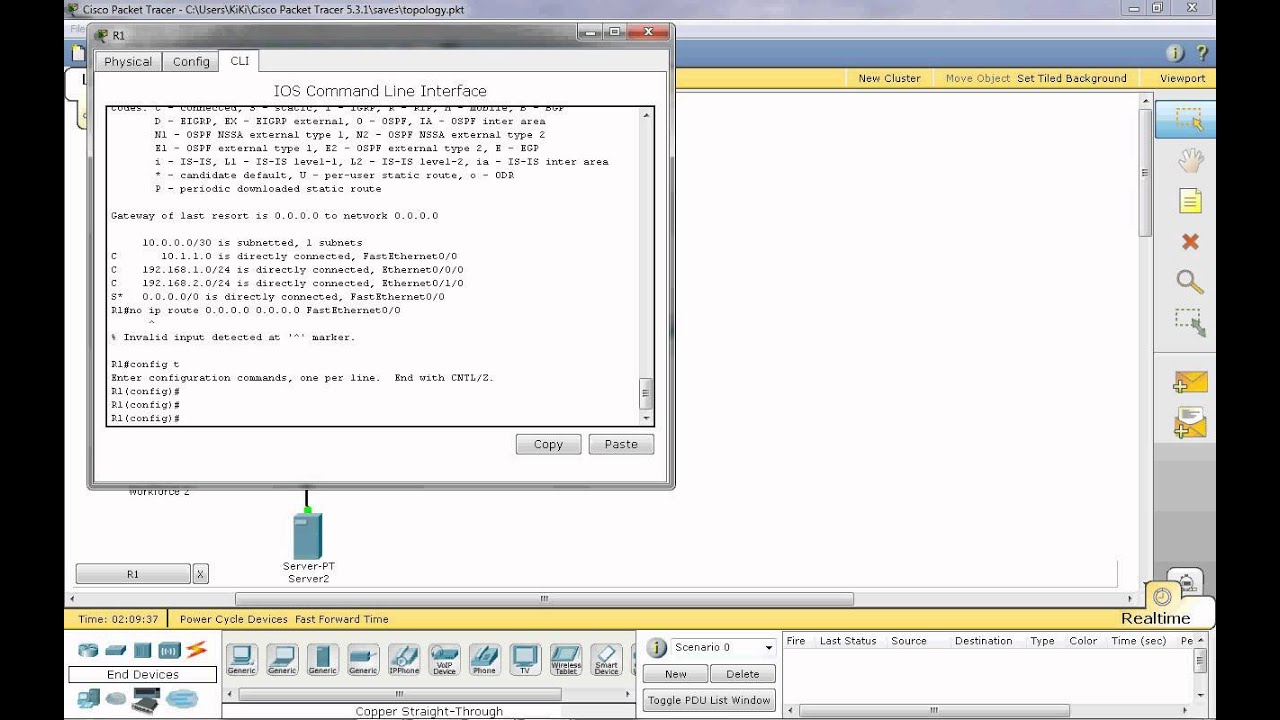The image size is (1280, 720).
Task: Click the Time: 02:09:37 status display
Action: (x=118, y=619)
